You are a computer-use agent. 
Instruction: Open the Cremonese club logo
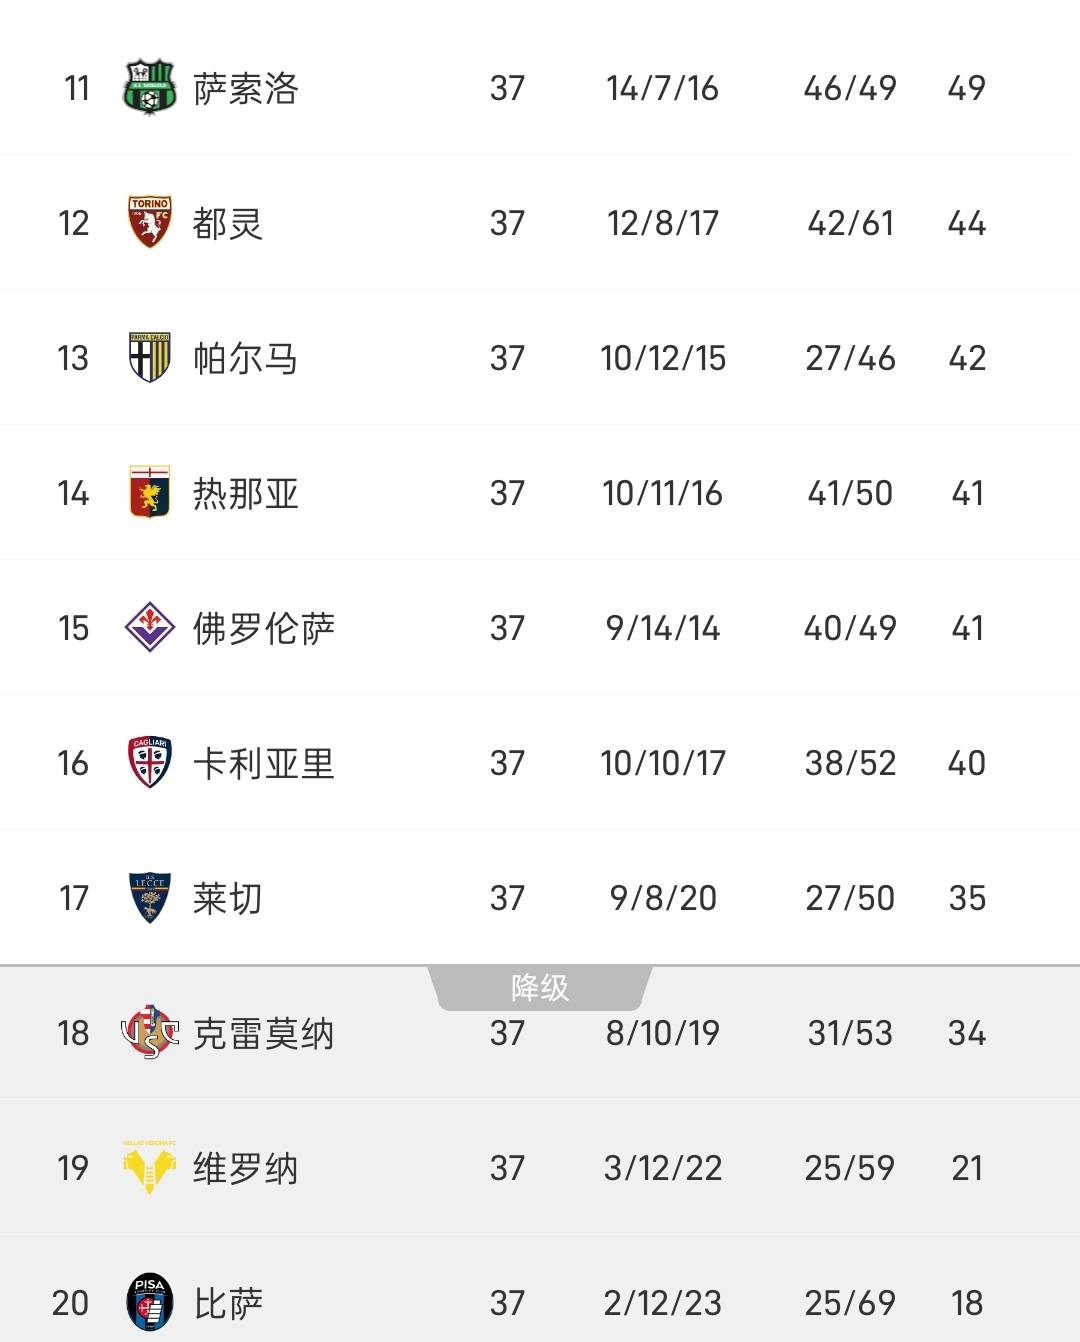coord(150,1032)
